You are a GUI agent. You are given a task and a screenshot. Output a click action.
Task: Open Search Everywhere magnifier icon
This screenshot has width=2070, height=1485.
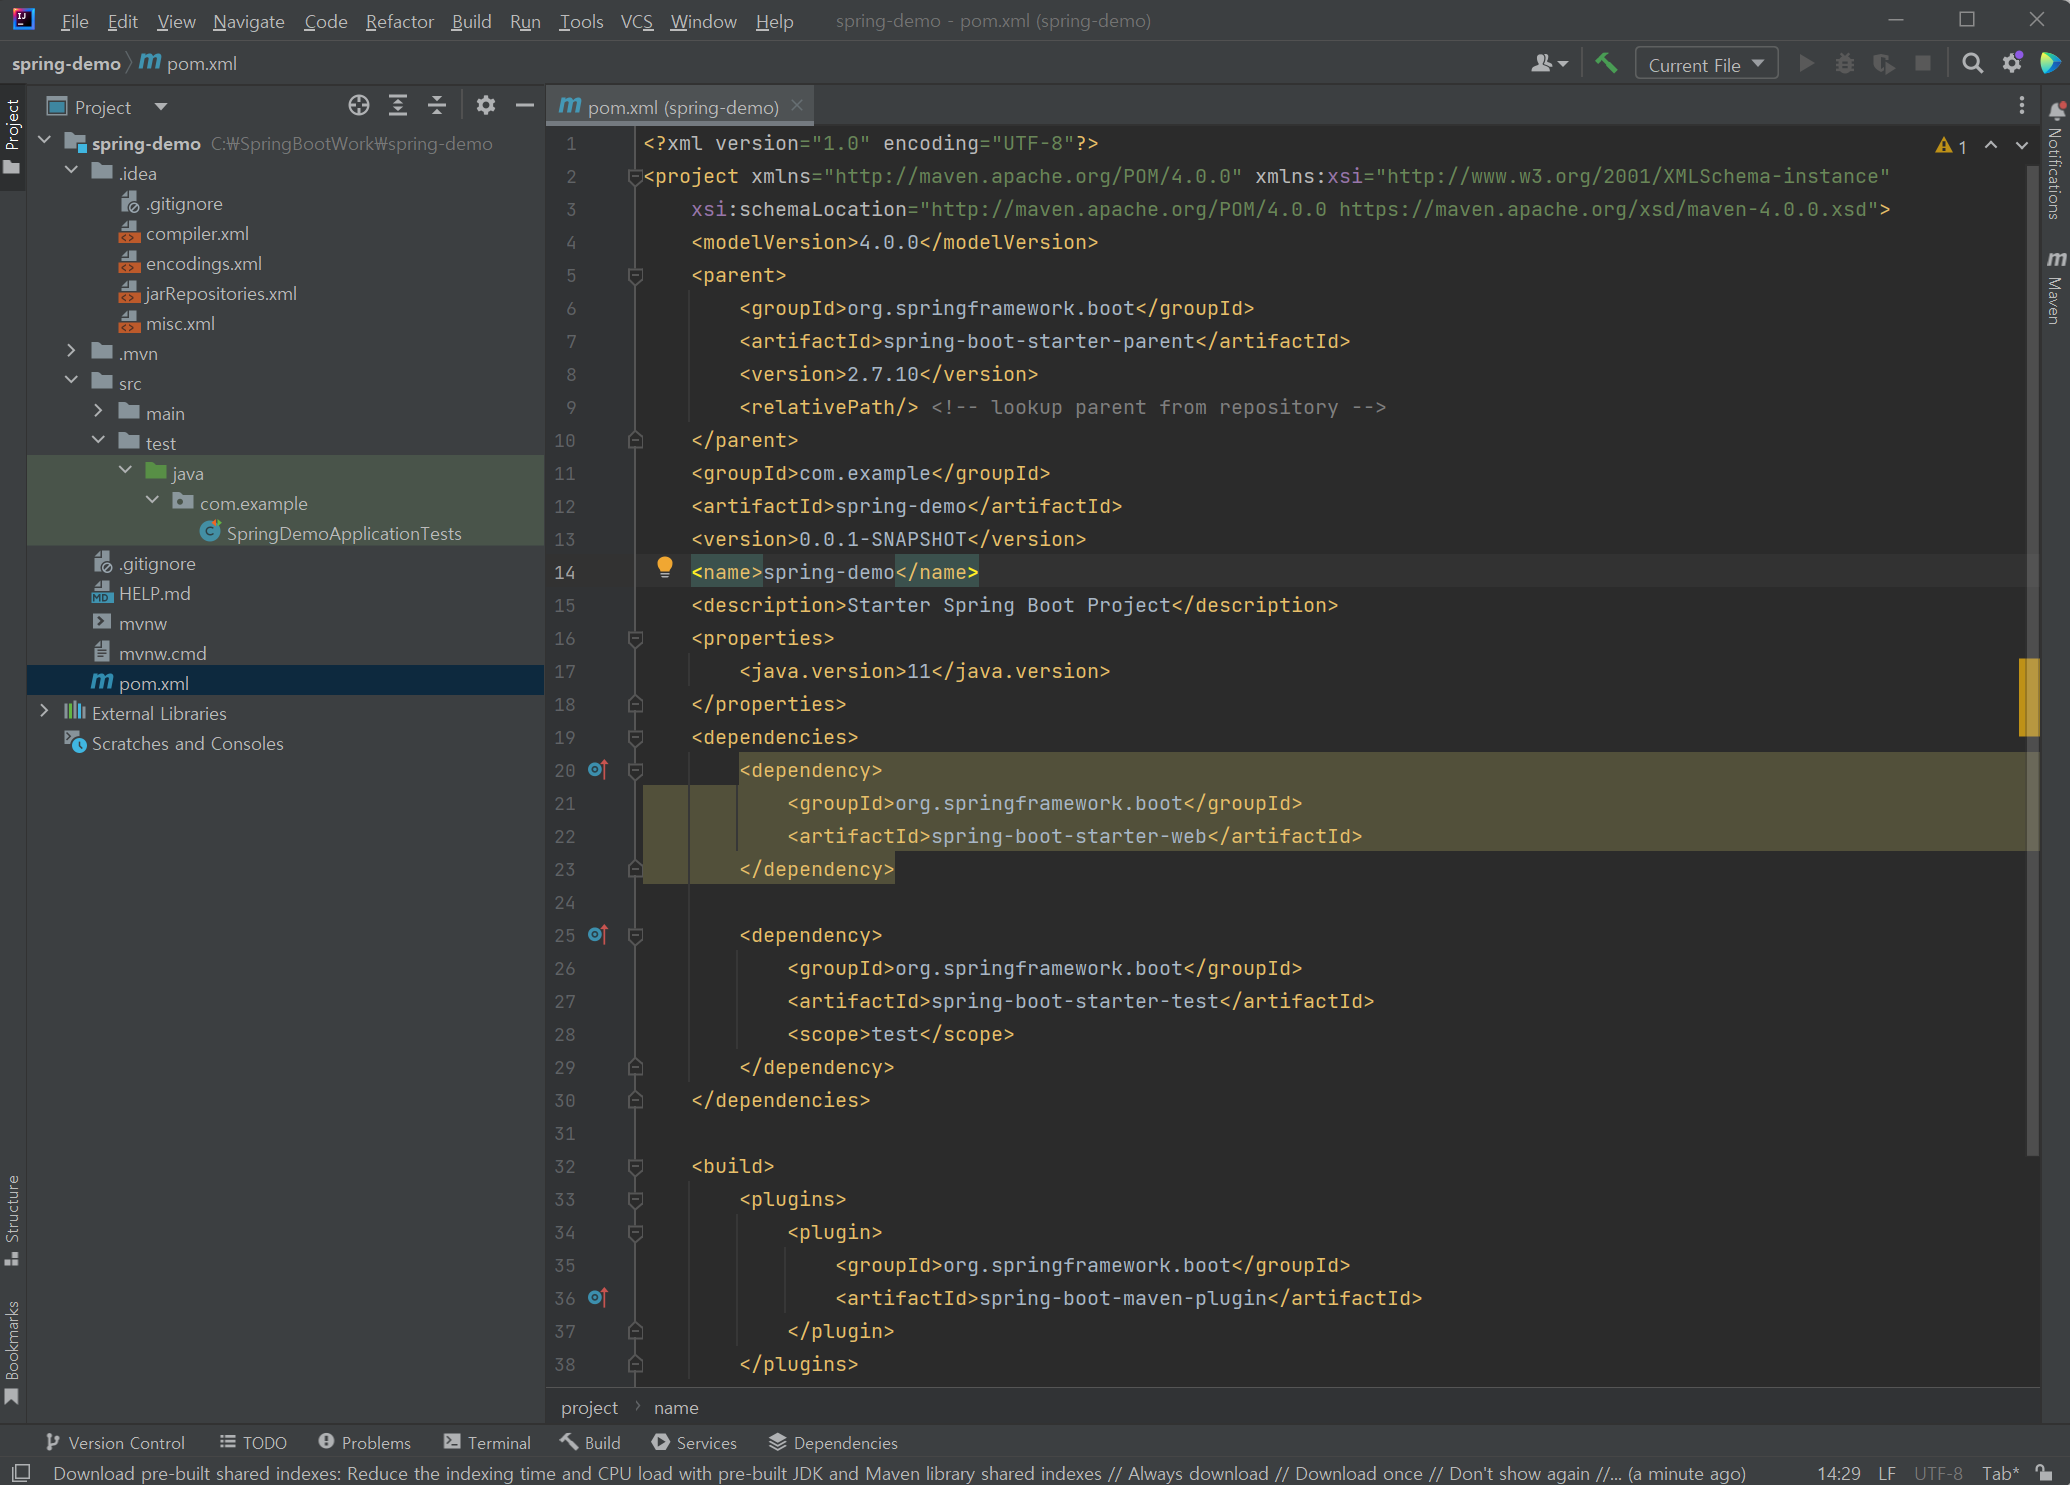[x=1972, y=64]
